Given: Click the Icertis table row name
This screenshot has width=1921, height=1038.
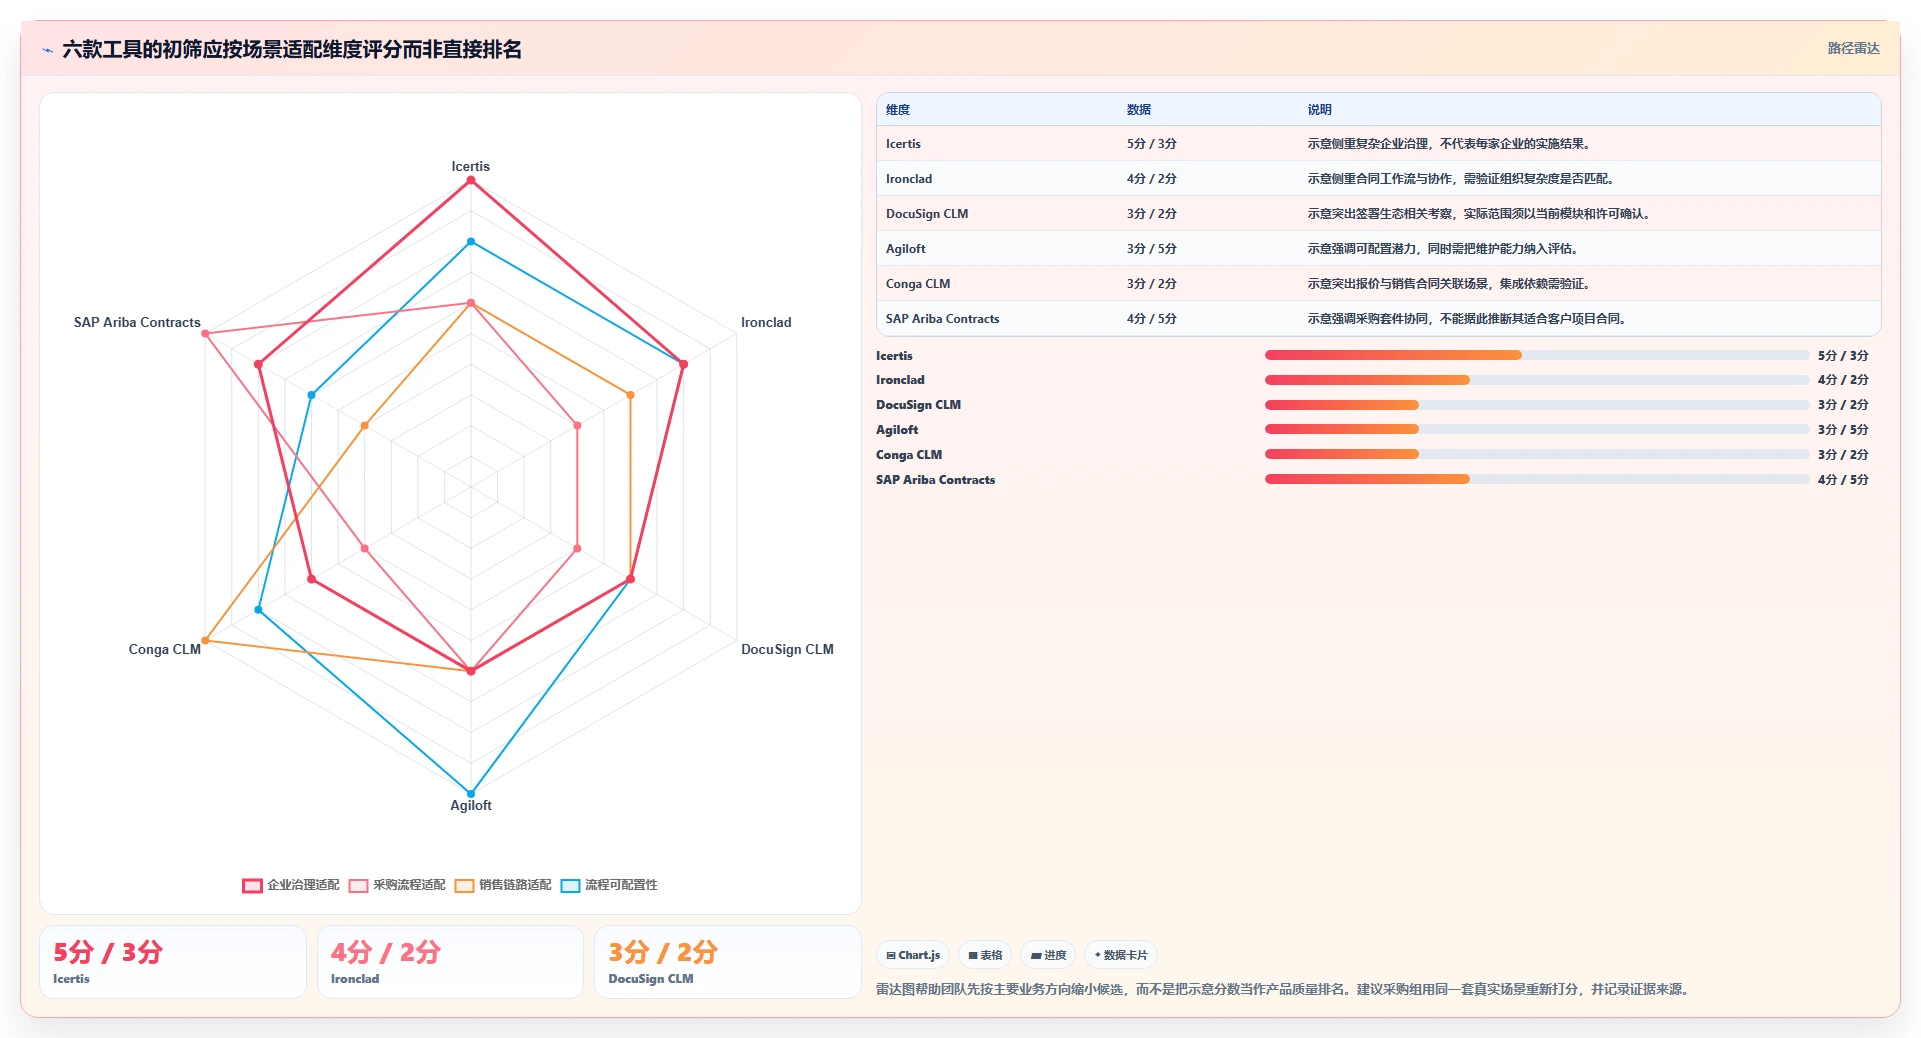Looking at the screenshot, I should pyautogui.click(x=903, y=144).
